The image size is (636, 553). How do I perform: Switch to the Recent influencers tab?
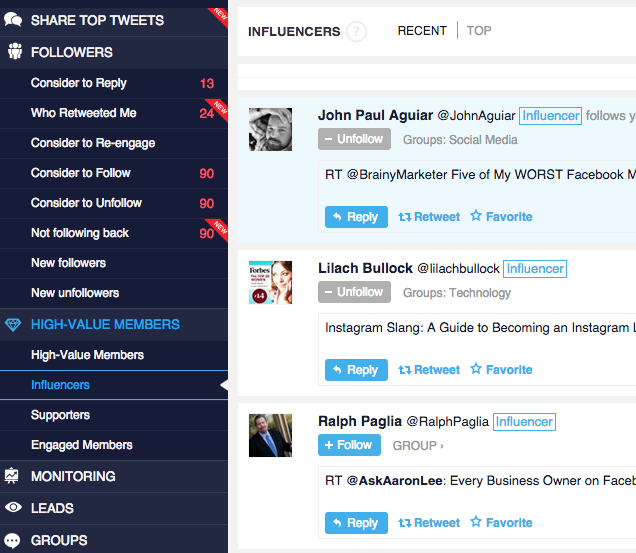(422, 31)
